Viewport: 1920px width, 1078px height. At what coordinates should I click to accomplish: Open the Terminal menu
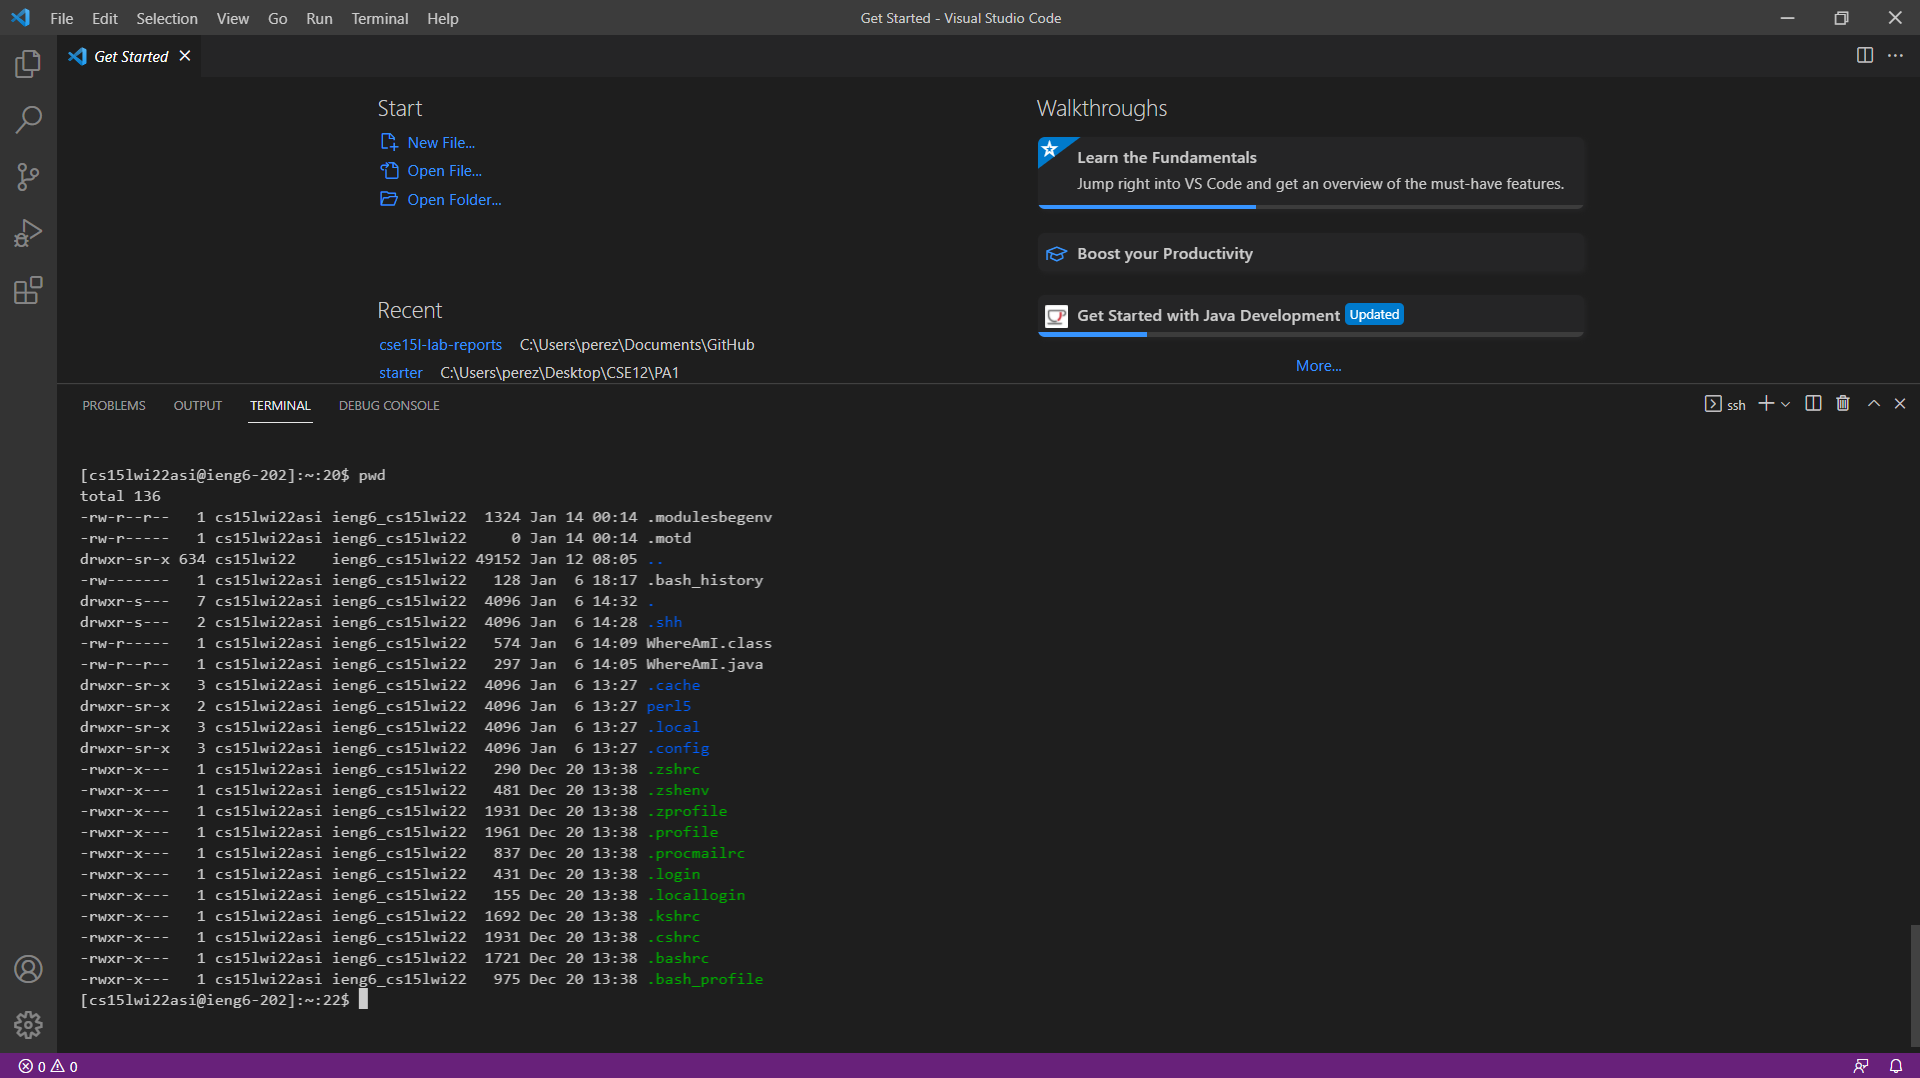(x=379, y=18)
